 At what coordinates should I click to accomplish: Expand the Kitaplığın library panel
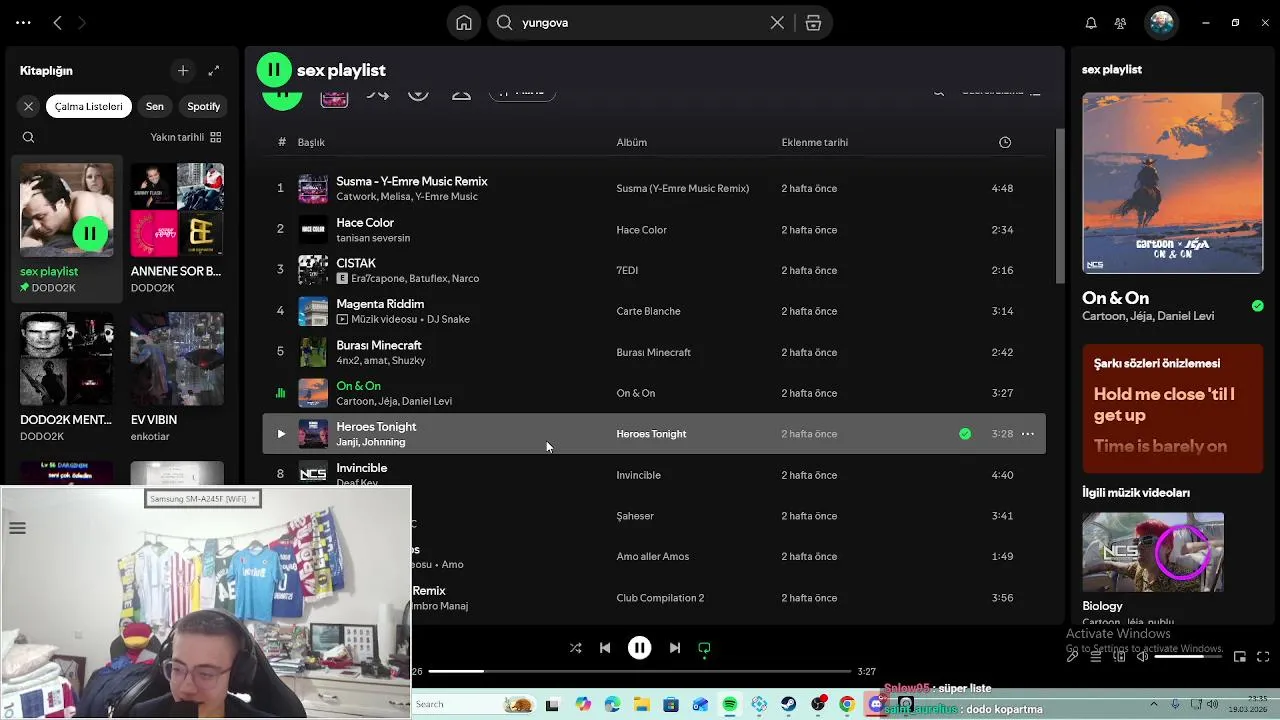coord(213,70)
